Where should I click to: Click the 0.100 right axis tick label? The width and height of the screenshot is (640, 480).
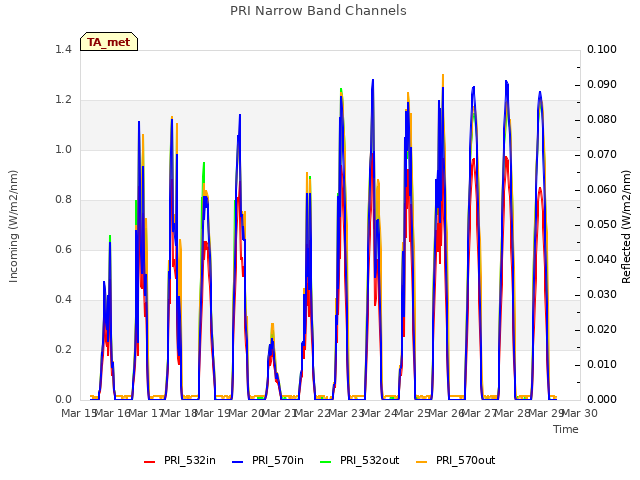(x=602, y=49)
